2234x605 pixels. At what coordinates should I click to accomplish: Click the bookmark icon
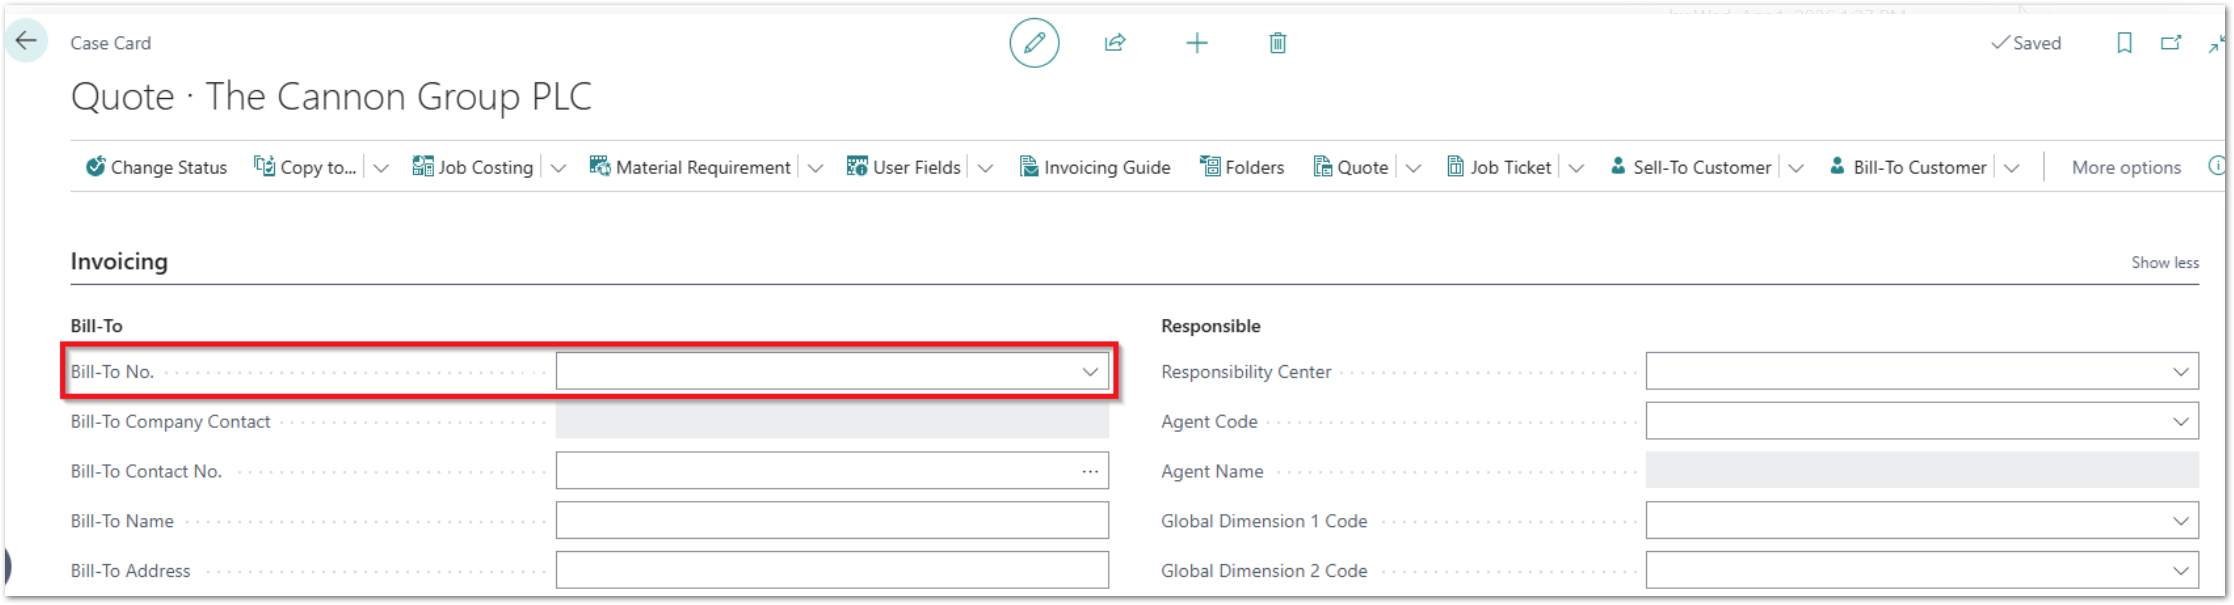tap(2124, 43)
